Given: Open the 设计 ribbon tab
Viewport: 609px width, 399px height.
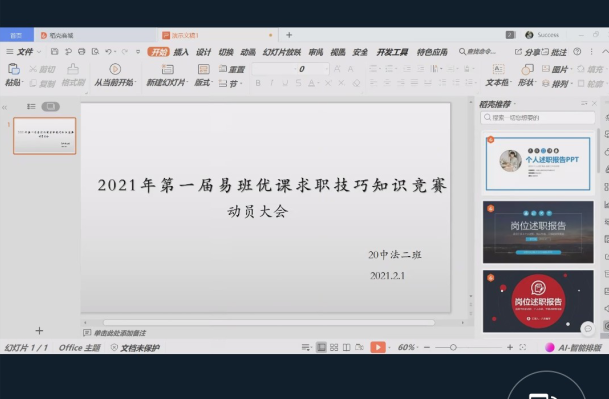Looking at the screenshot, I should pyautogui.click(x=203, y=52).
